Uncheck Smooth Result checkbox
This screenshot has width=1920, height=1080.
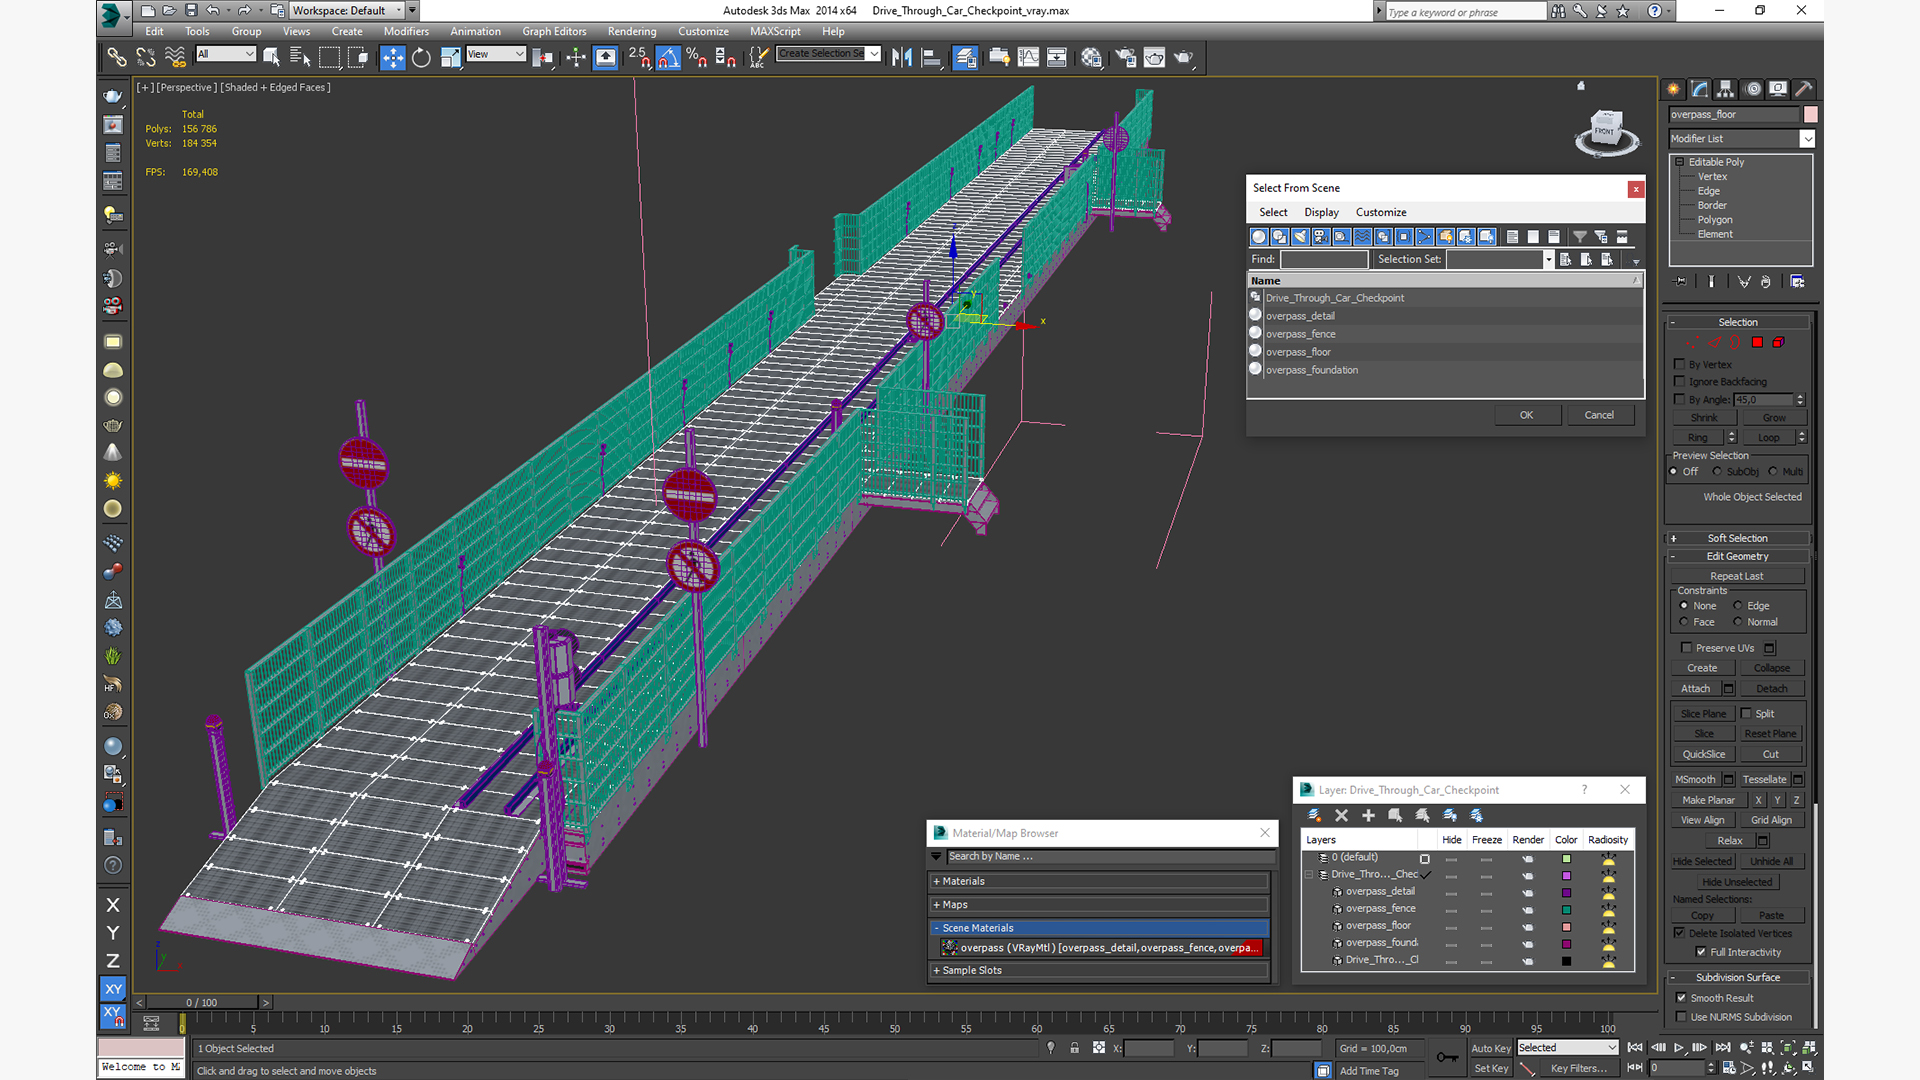click(x=1681, y=998)
